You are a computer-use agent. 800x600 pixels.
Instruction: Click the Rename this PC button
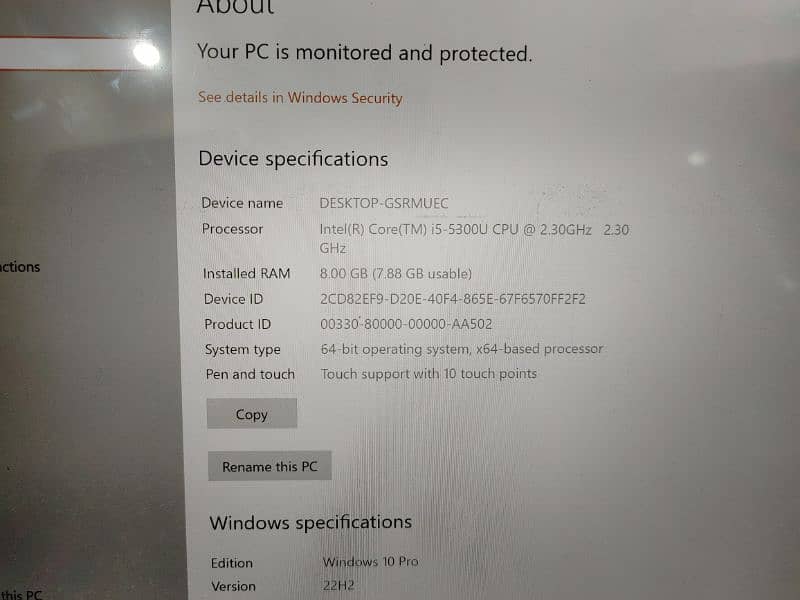(x=269, y=466)
